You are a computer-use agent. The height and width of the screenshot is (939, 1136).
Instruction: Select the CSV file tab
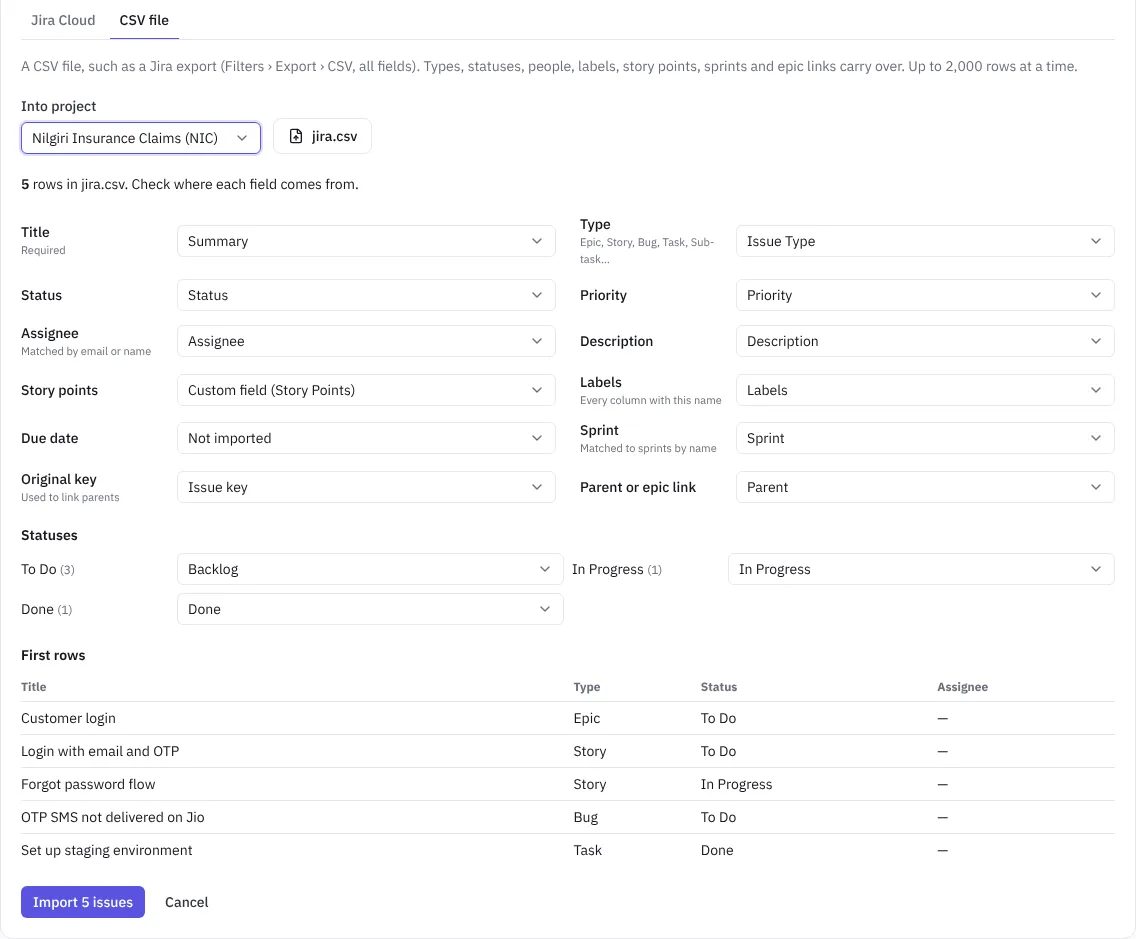coord(144,20)
